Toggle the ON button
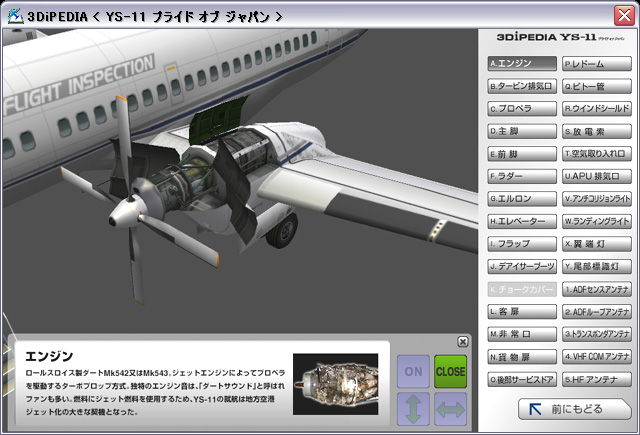 [413, 371]
